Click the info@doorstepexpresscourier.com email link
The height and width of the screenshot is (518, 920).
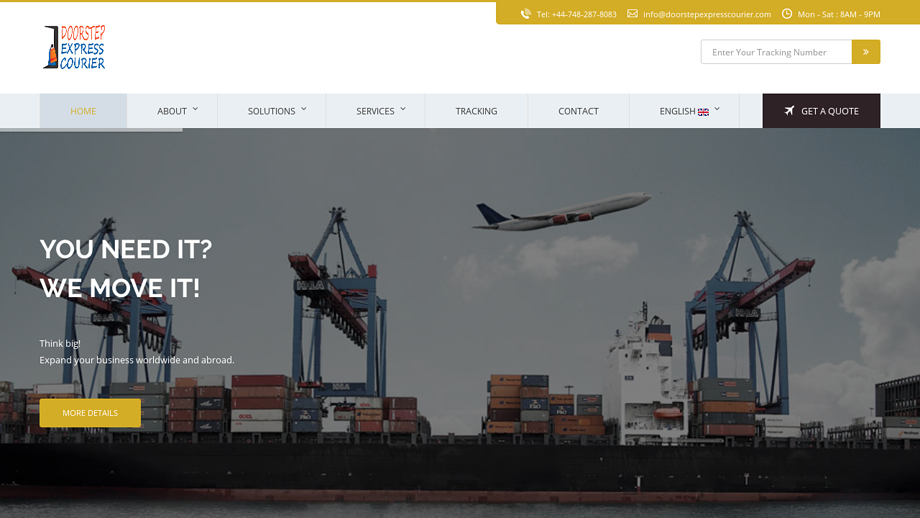pyautogui.click(x=707, y=14)
